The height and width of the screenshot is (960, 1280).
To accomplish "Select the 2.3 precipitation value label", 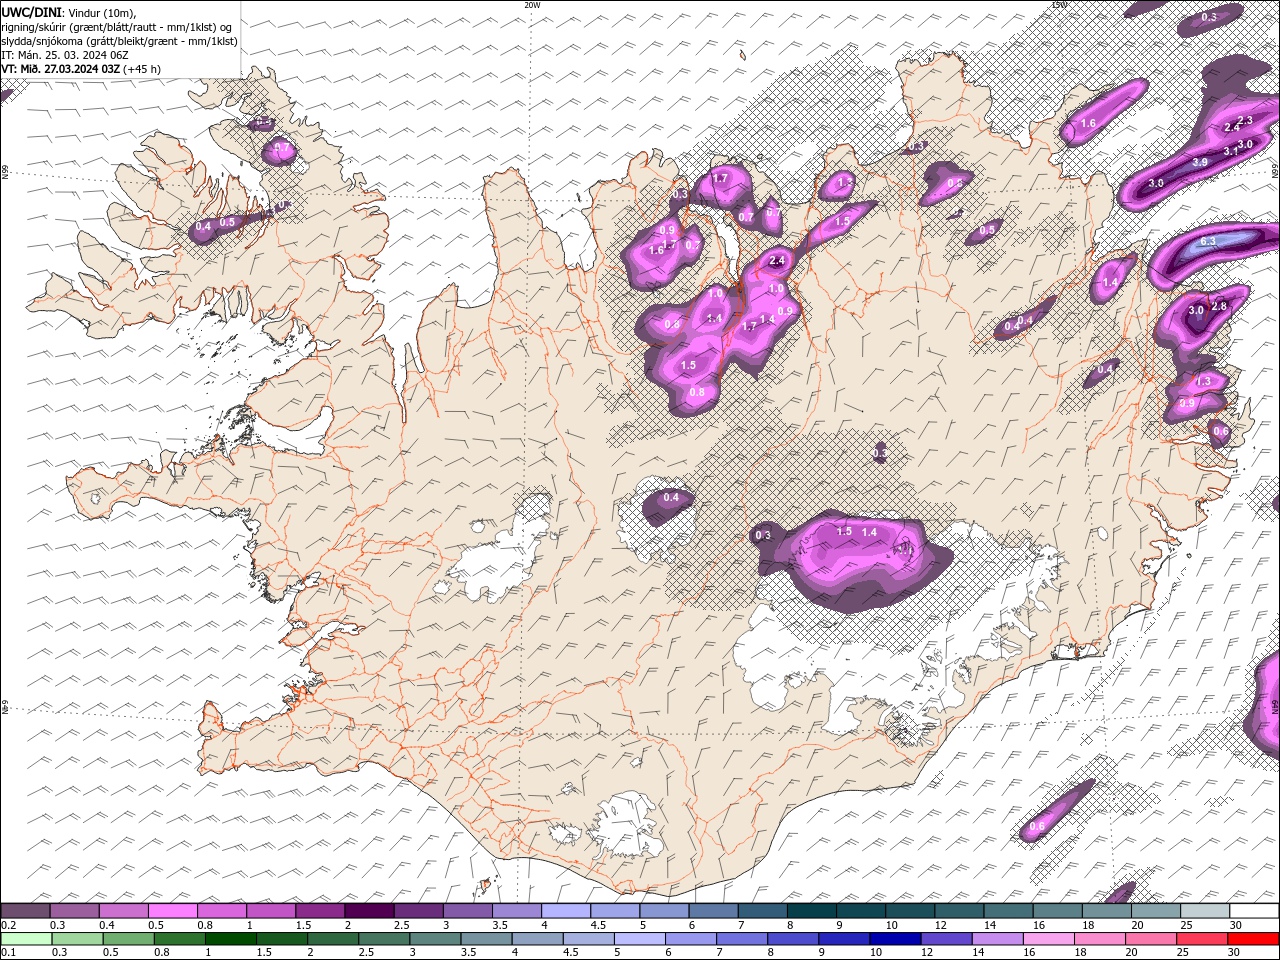I will pos(1245,120).
